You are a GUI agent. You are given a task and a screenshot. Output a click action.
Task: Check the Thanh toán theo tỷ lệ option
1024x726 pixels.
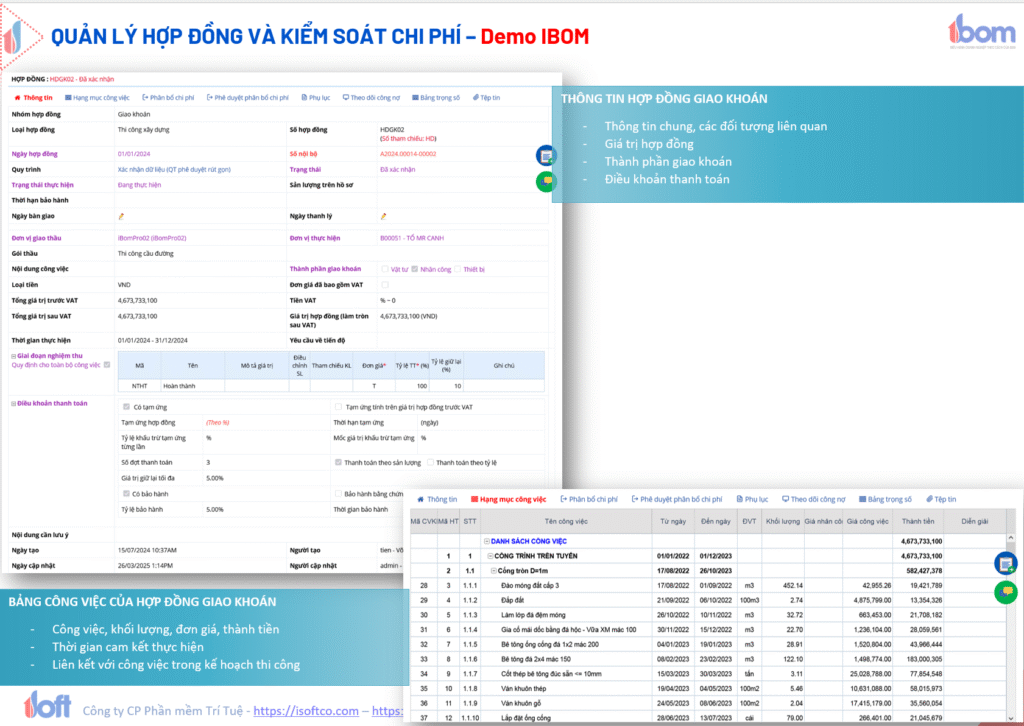point(430,463)
